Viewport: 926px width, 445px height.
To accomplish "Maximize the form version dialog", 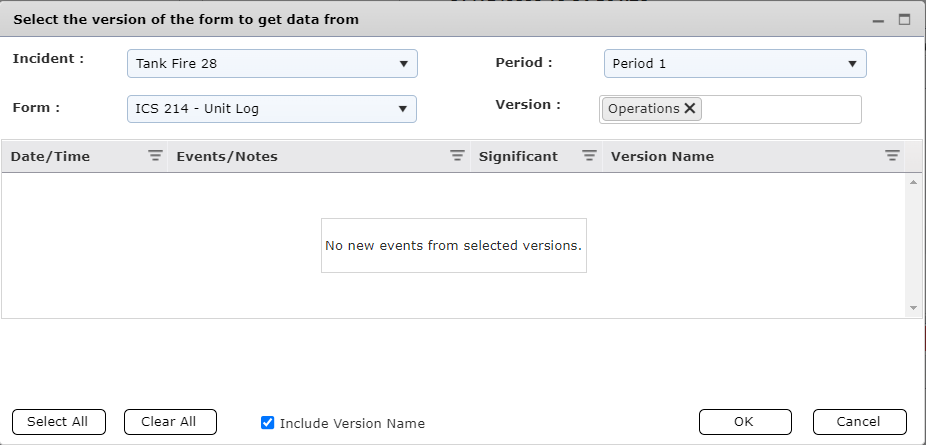I will (x=904, y=19).
